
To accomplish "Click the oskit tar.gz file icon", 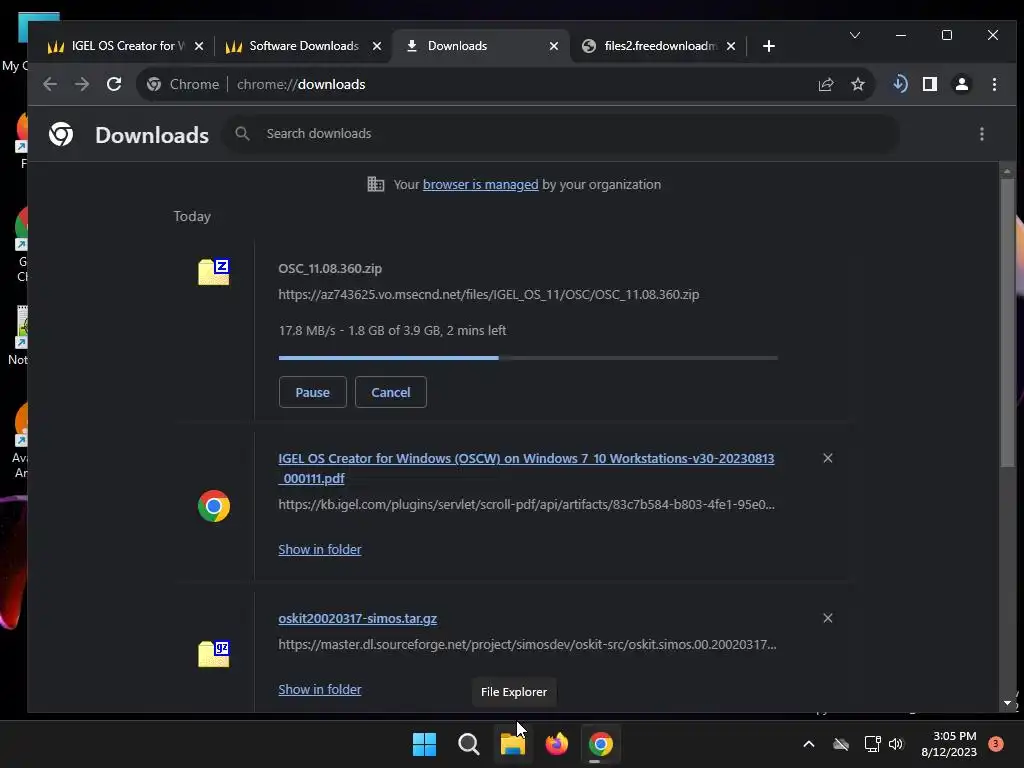I will 214,653.
